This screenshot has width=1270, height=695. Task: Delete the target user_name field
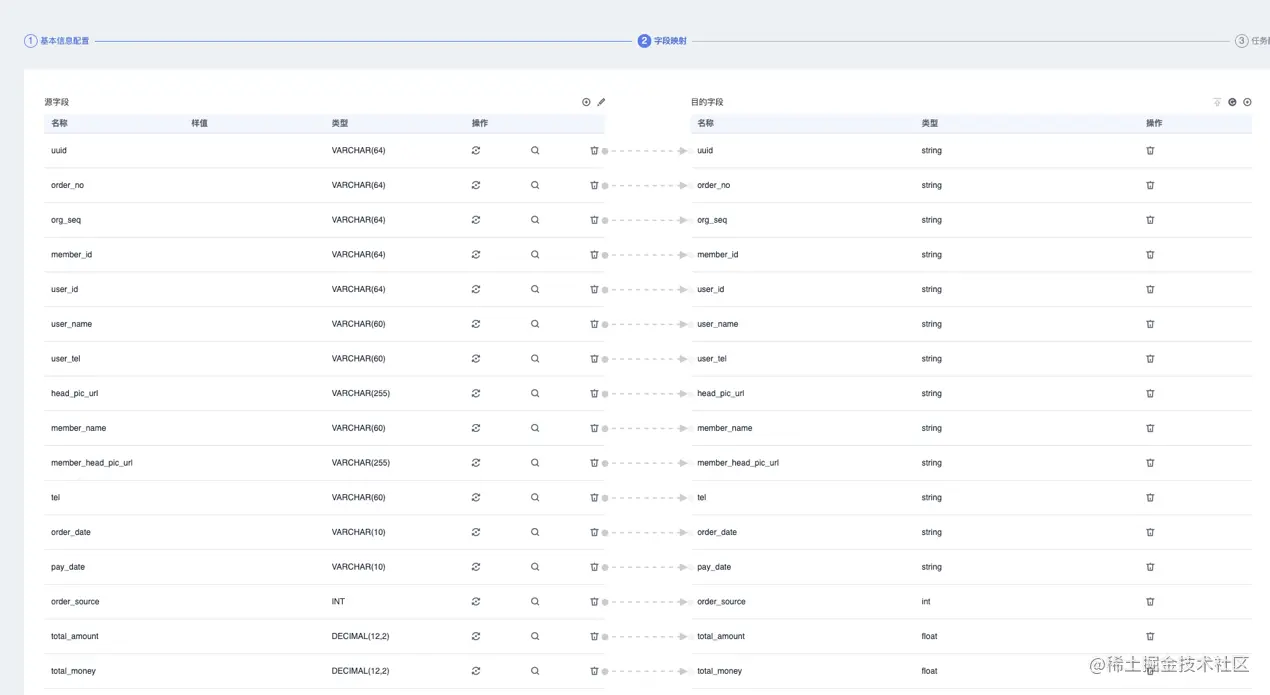coord(1150,324)
